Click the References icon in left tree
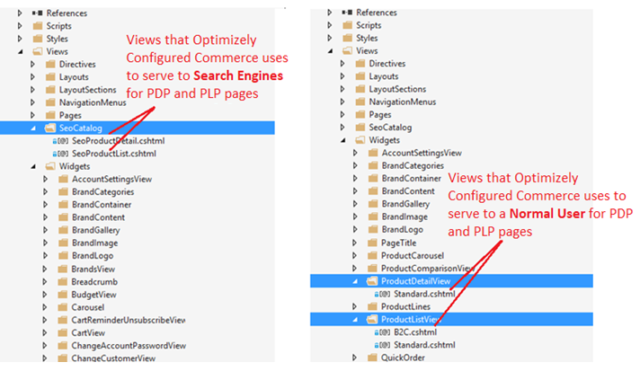This screenshot has height=380, width=640. coord(38,13)
